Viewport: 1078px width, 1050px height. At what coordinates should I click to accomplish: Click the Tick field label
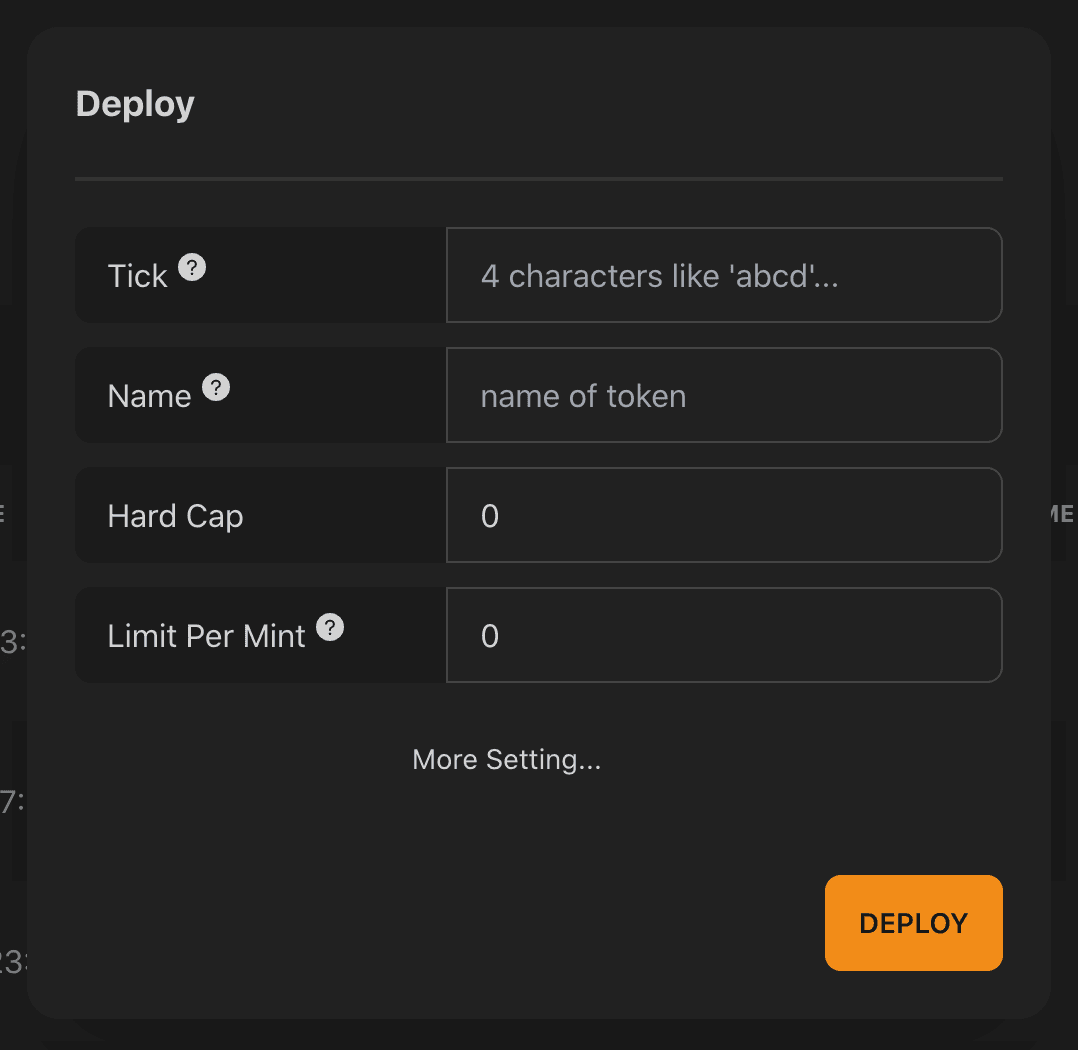pyautogui.click(x=137, y=276)
